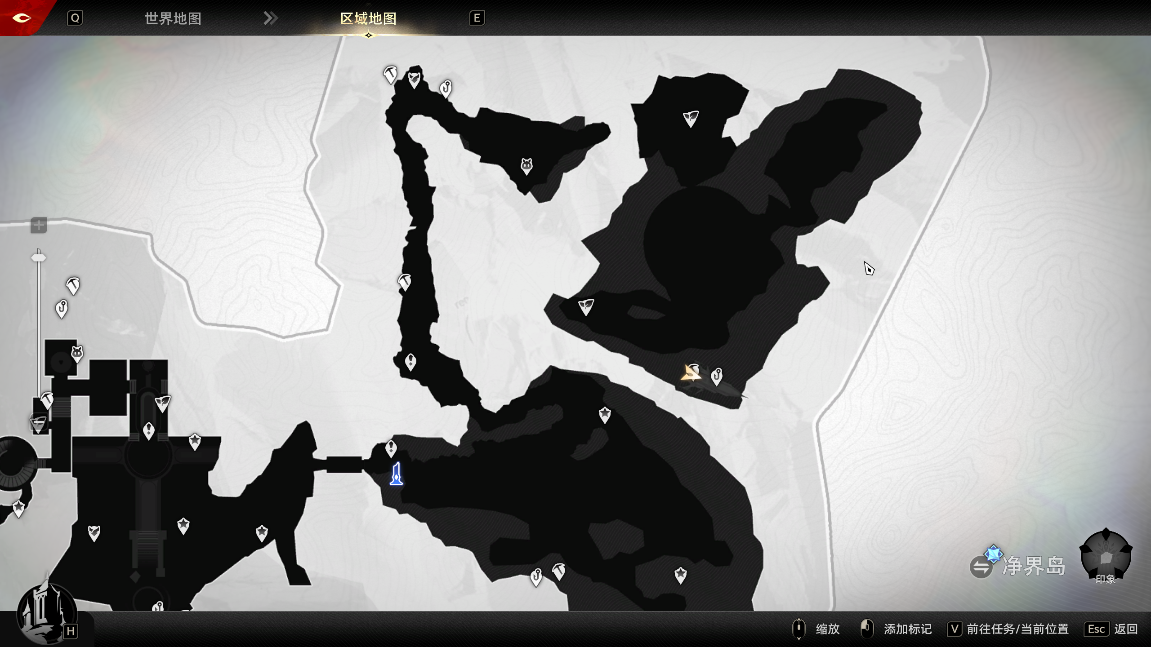Select the marker in the top black region

pos(690,119)
